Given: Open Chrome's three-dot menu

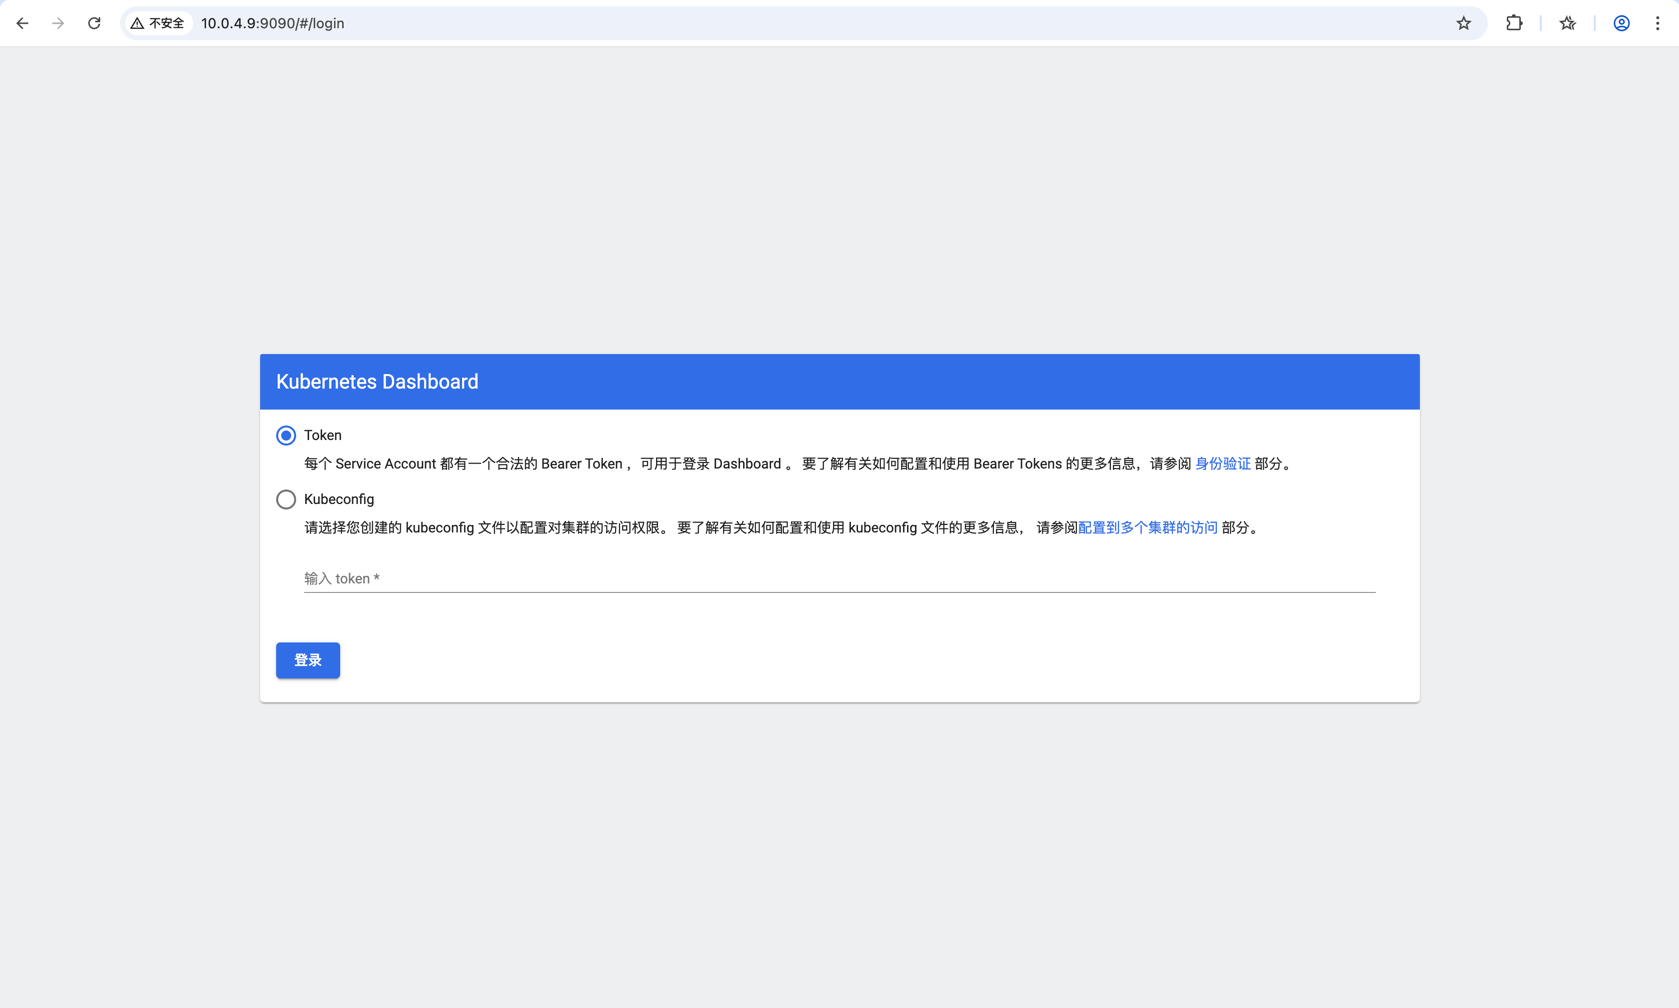Looking at the screenshot, I should (1657, 22).
